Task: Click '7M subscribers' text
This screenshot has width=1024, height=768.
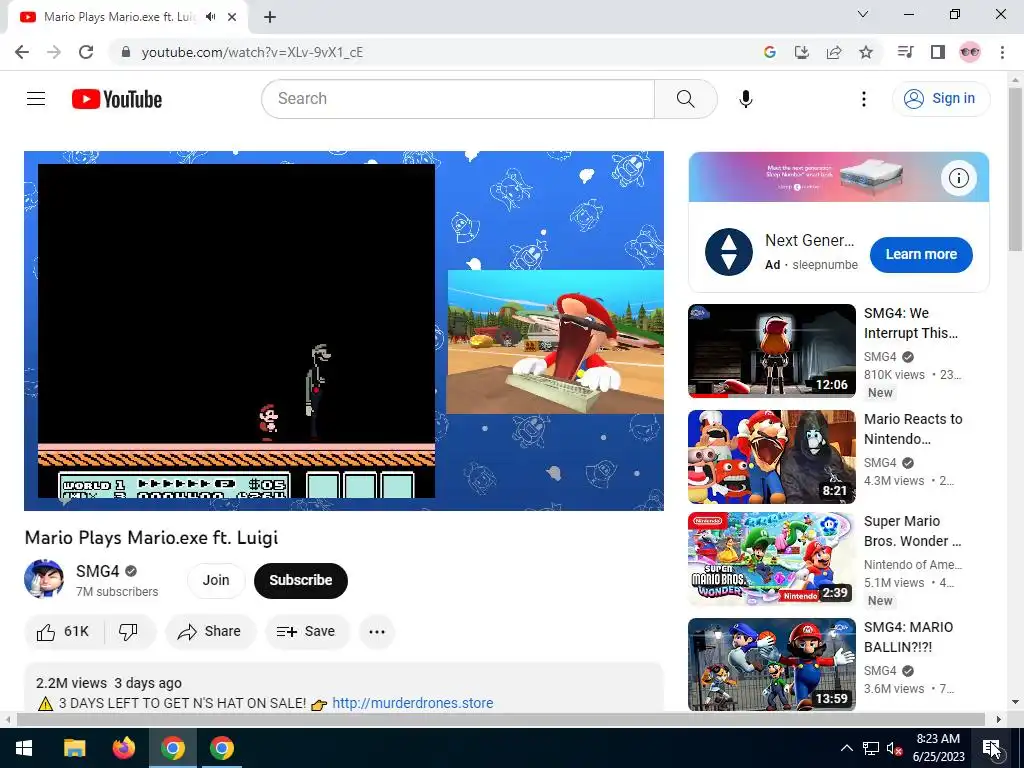Action: (x=117, y=592)
